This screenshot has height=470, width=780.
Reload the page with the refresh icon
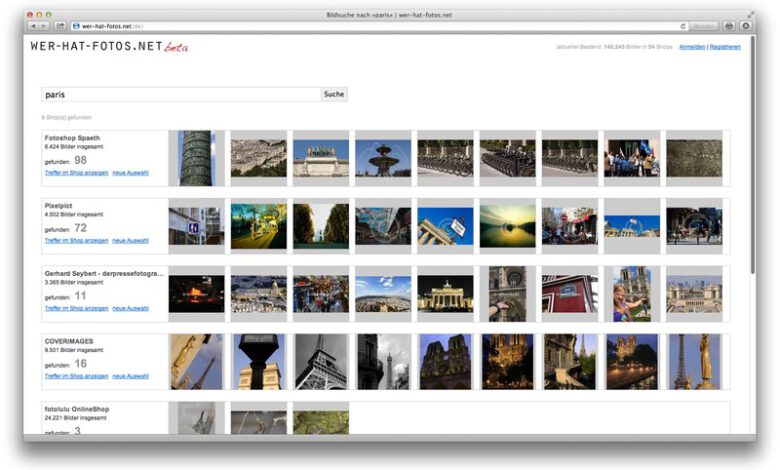(682, 26)
